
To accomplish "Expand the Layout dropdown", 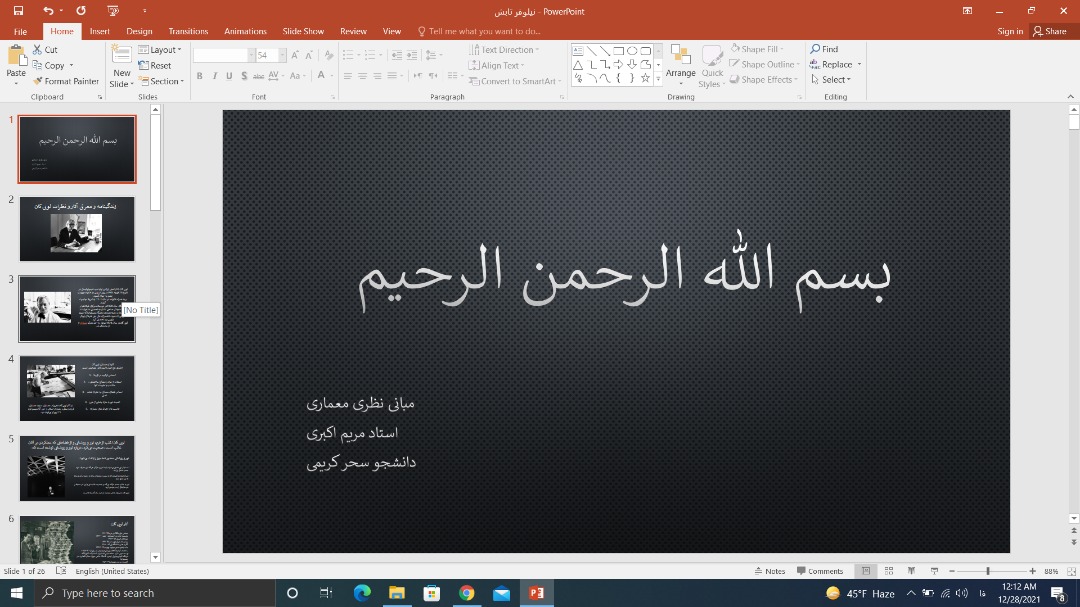I will tap(160, 50).
